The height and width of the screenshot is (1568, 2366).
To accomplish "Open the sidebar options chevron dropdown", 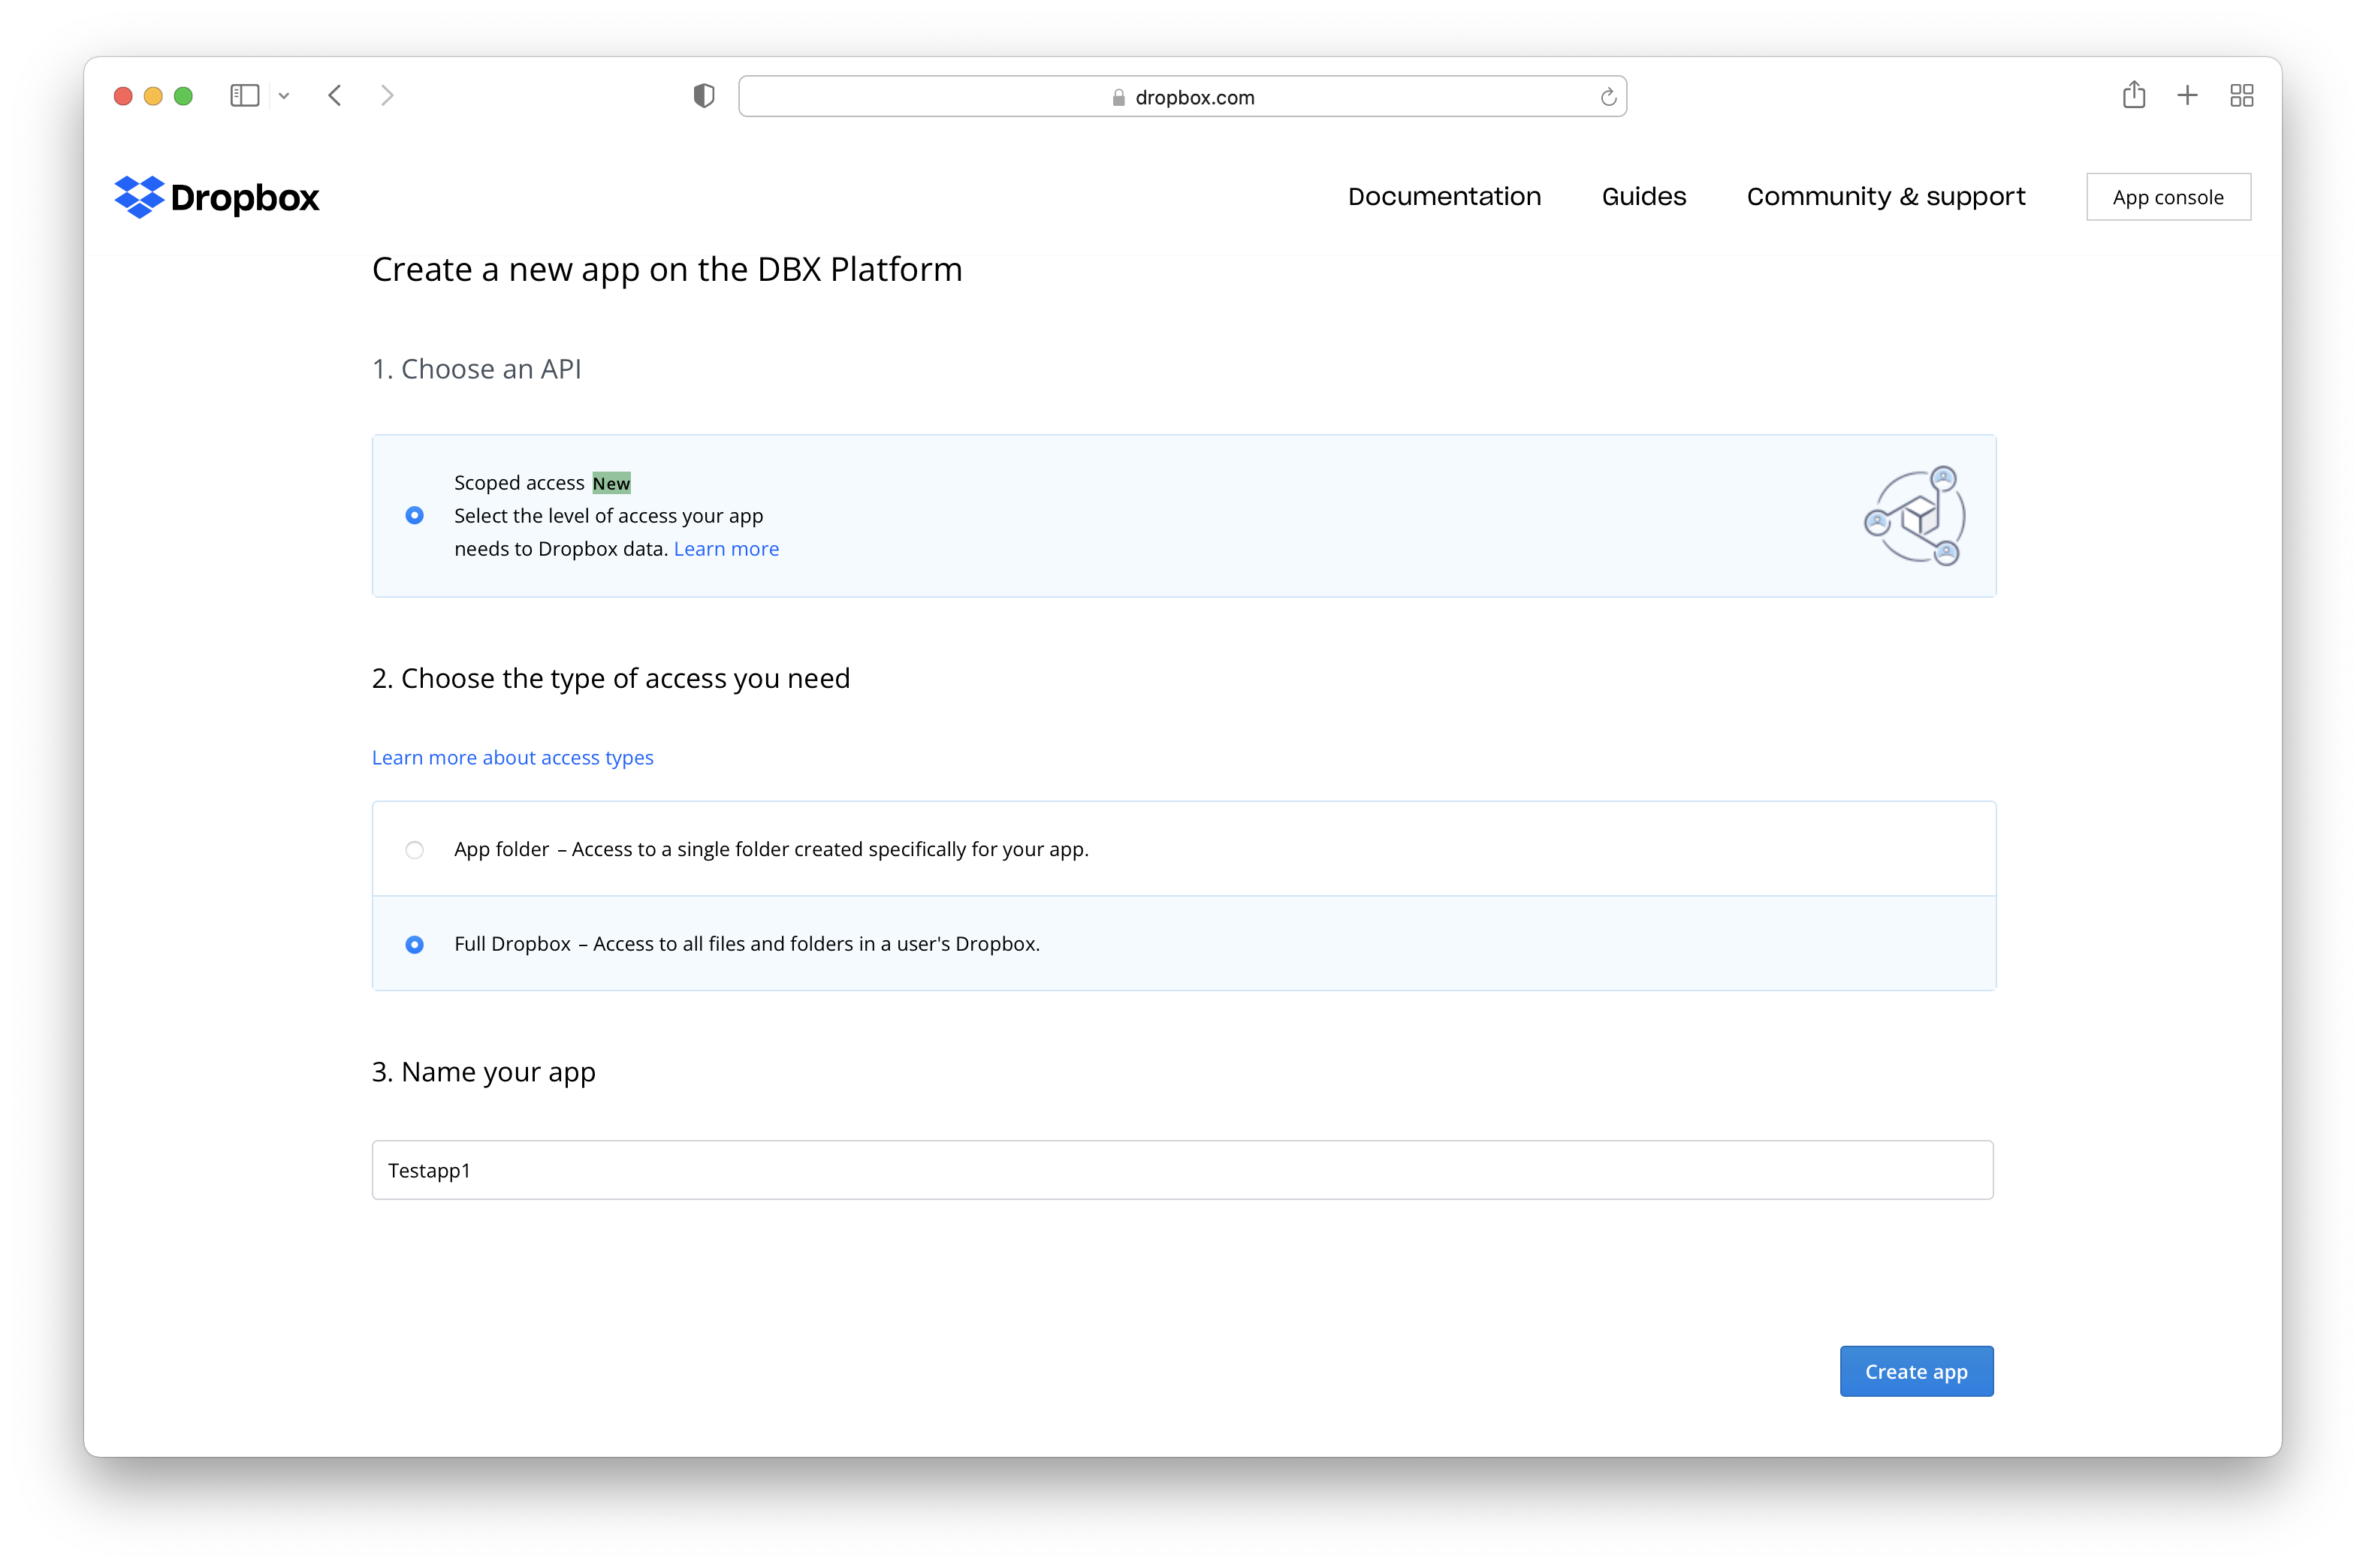I will tap(284, 96).
